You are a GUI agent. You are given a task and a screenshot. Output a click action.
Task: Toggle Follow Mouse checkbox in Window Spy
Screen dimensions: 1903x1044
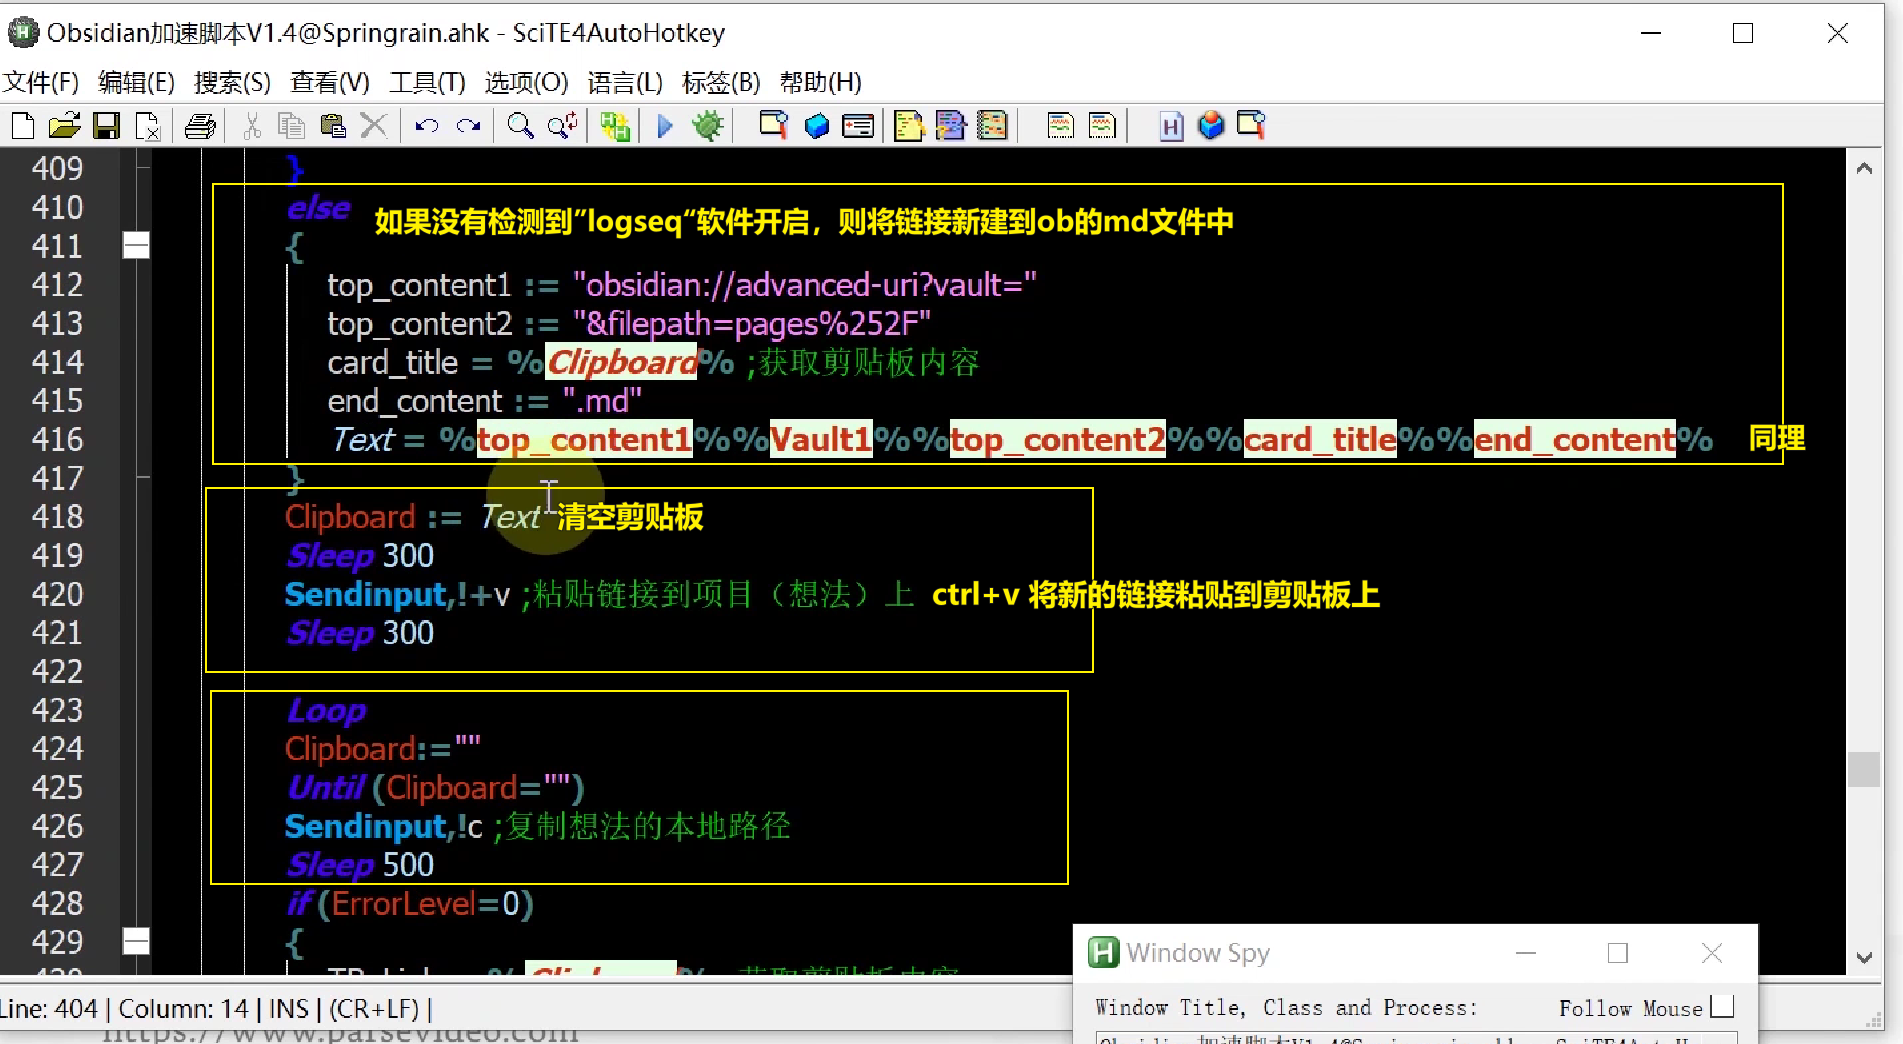[1722, 1006]
